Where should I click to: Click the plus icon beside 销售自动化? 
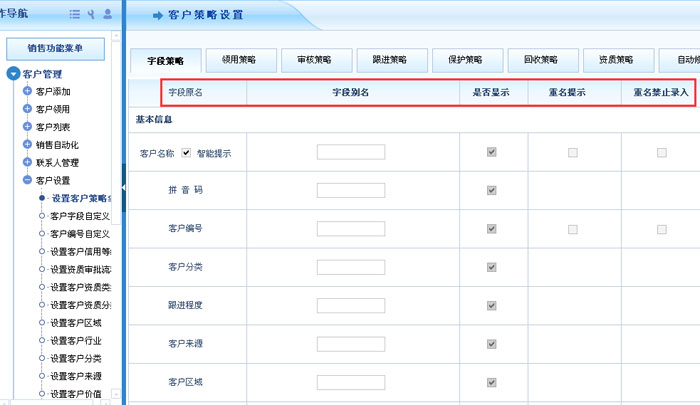(x=27, y=145)
